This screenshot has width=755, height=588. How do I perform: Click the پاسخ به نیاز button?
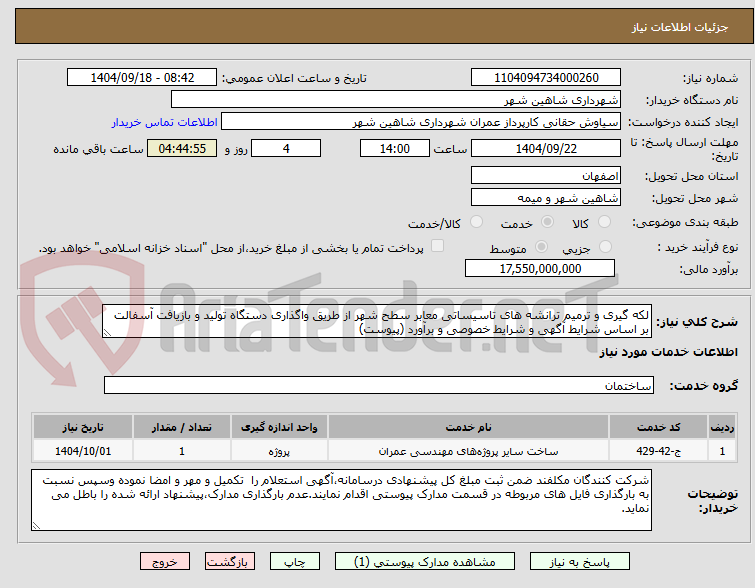(580, 562)
